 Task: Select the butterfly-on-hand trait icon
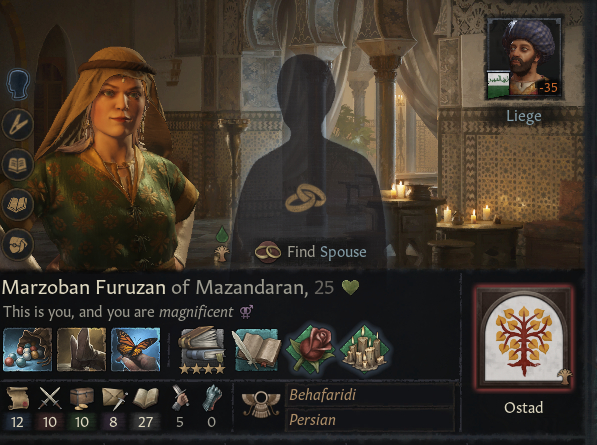point(136,349)
